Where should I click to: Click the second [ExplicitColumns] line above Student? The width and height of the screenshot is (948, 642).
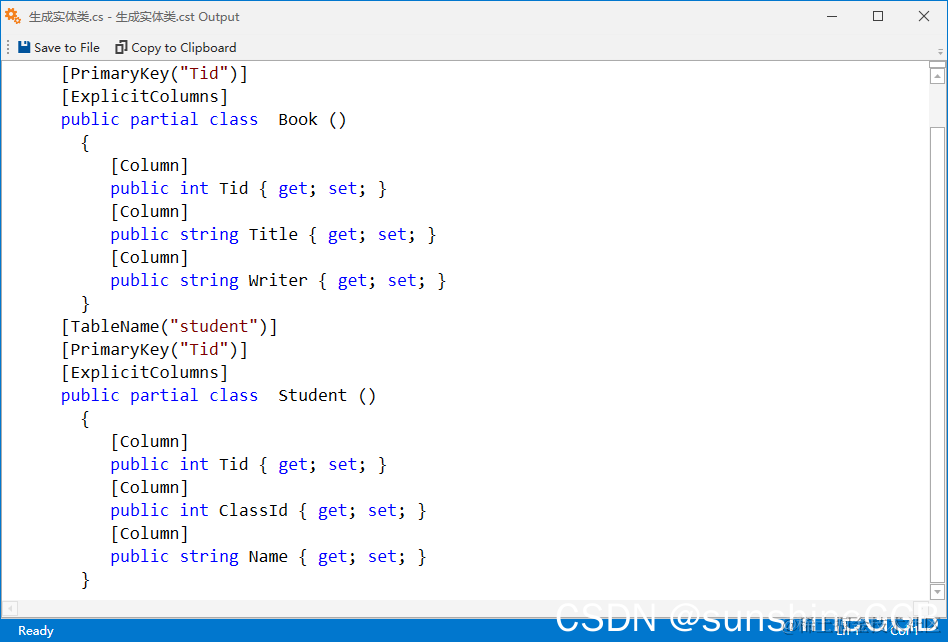click(144, 372)
